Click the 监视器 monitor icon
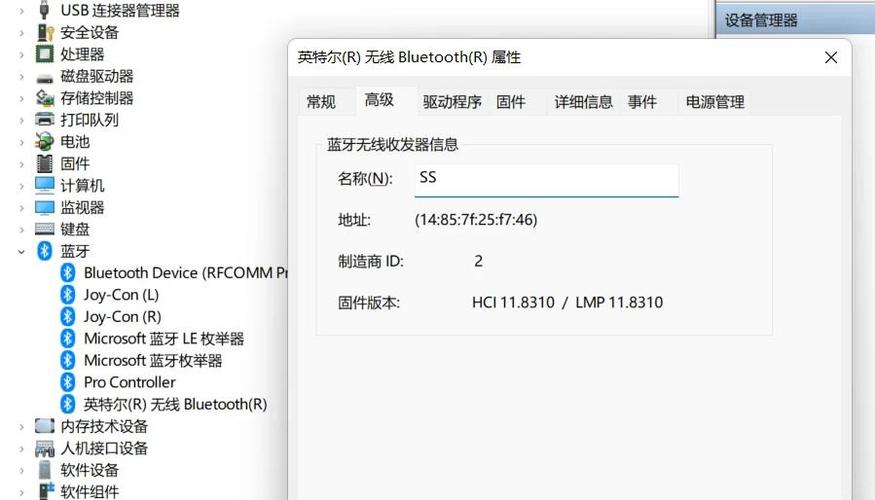This screenshot has height=500, width=875. pyautogui.click(x=45, y=208)
